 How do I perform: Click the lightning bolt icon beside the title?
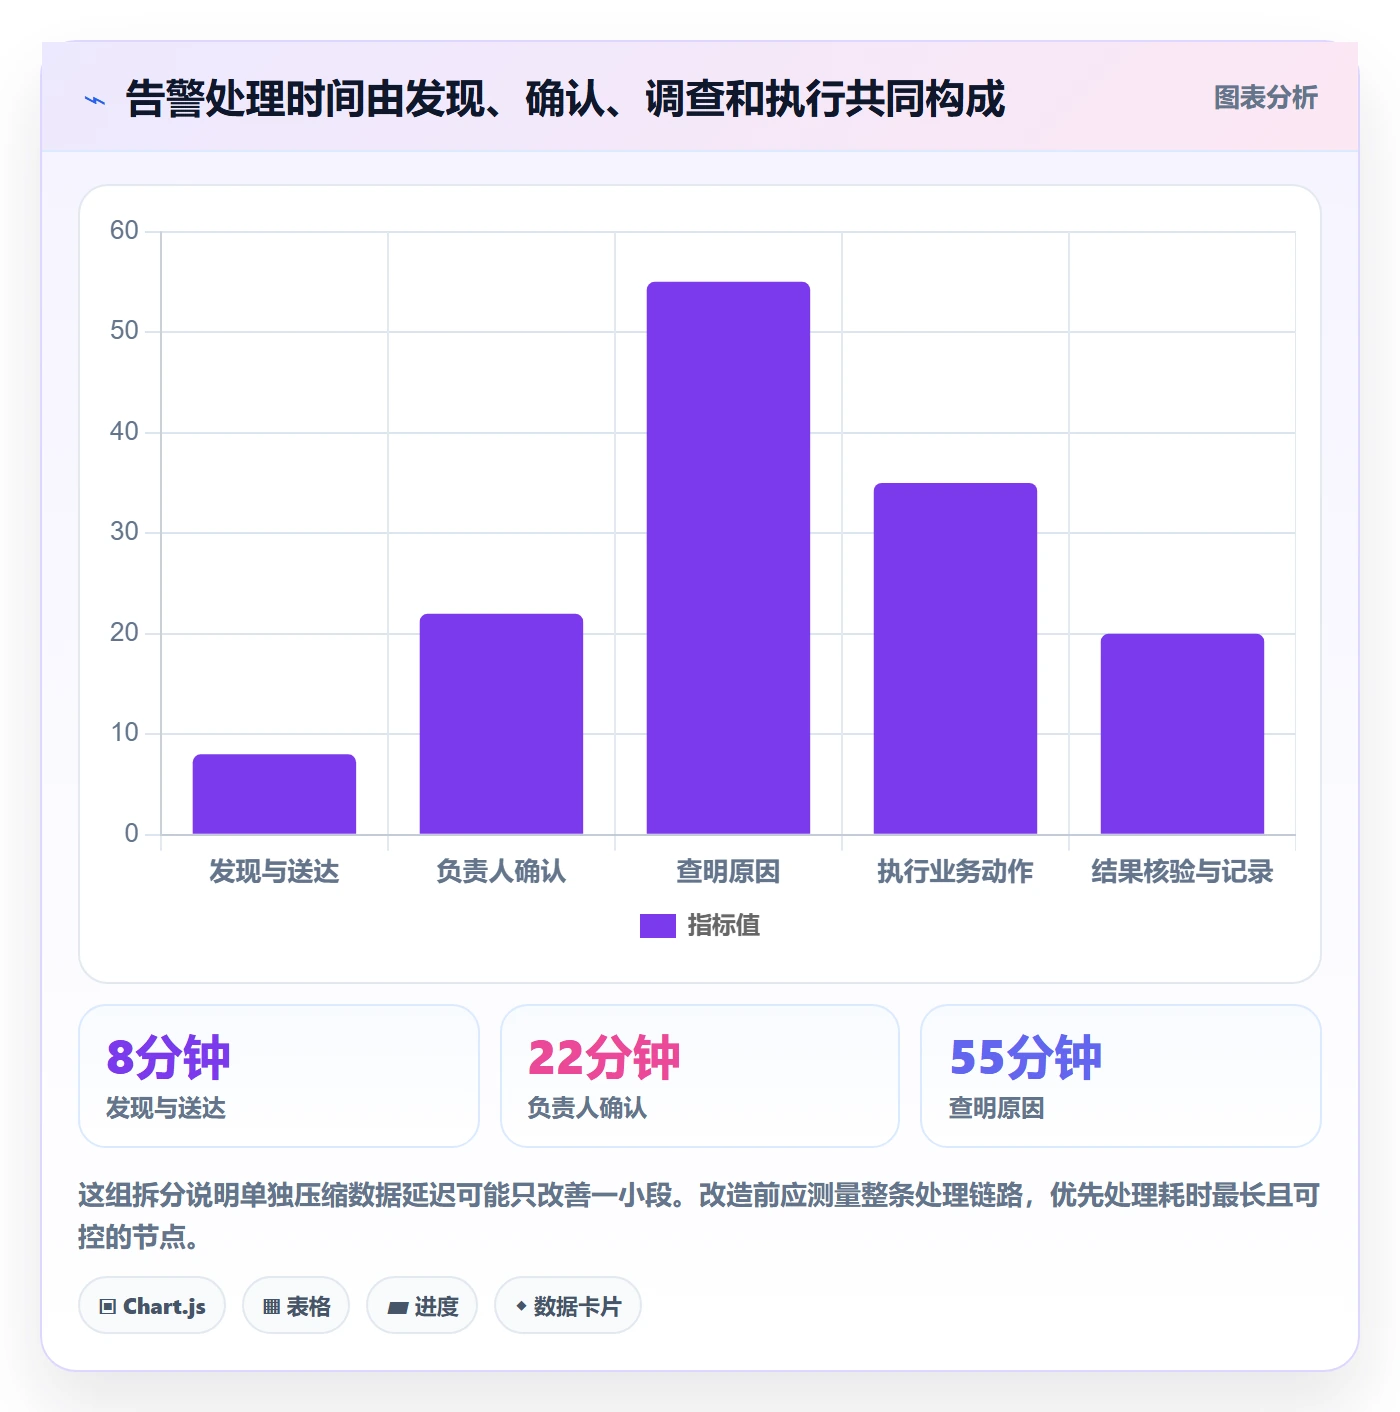point(95,100)
